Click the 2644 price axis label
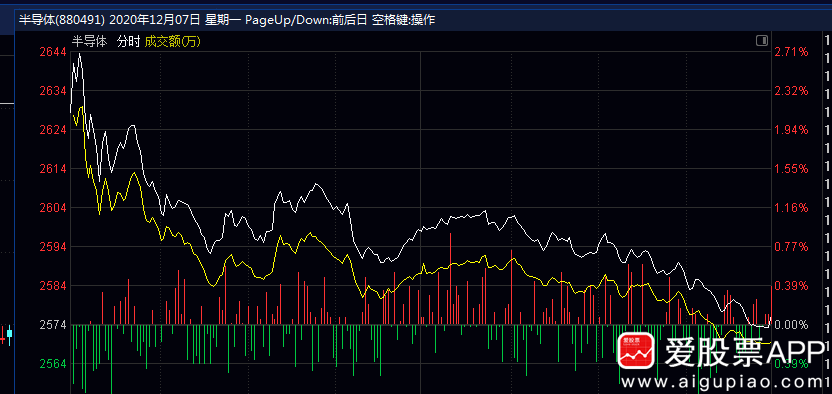This screenshot has height=394, width=832. pyautogui.click(x=53, y=52)
